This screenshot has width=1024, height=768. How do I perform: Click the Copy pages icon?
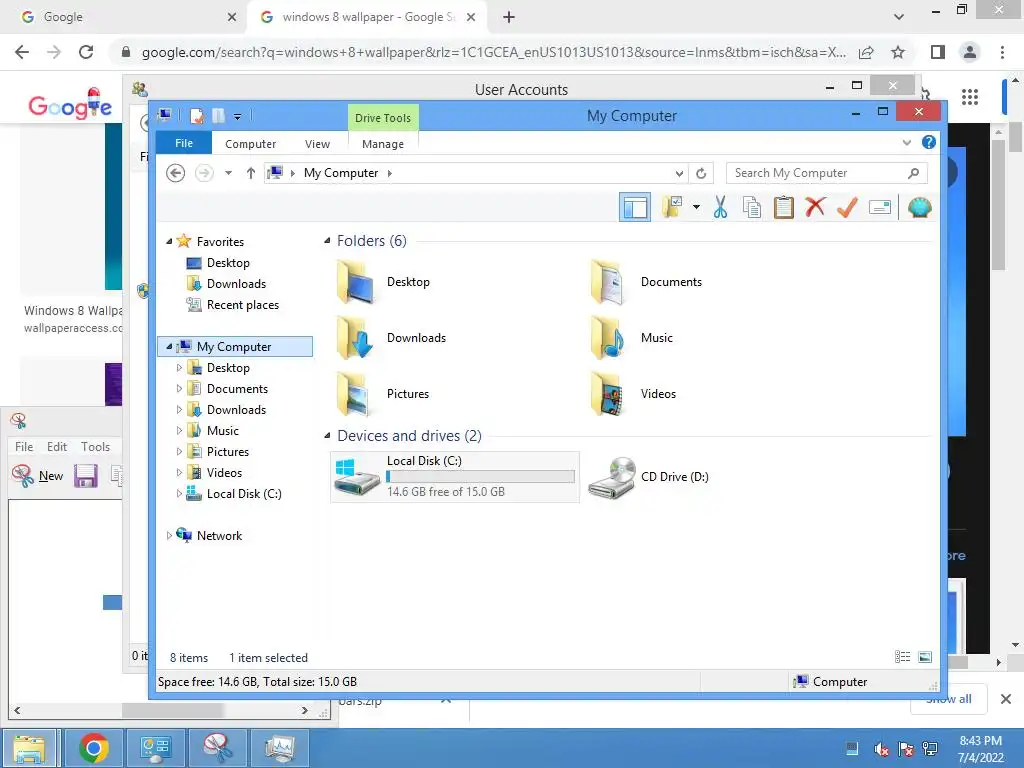click(x=752, y=208)
